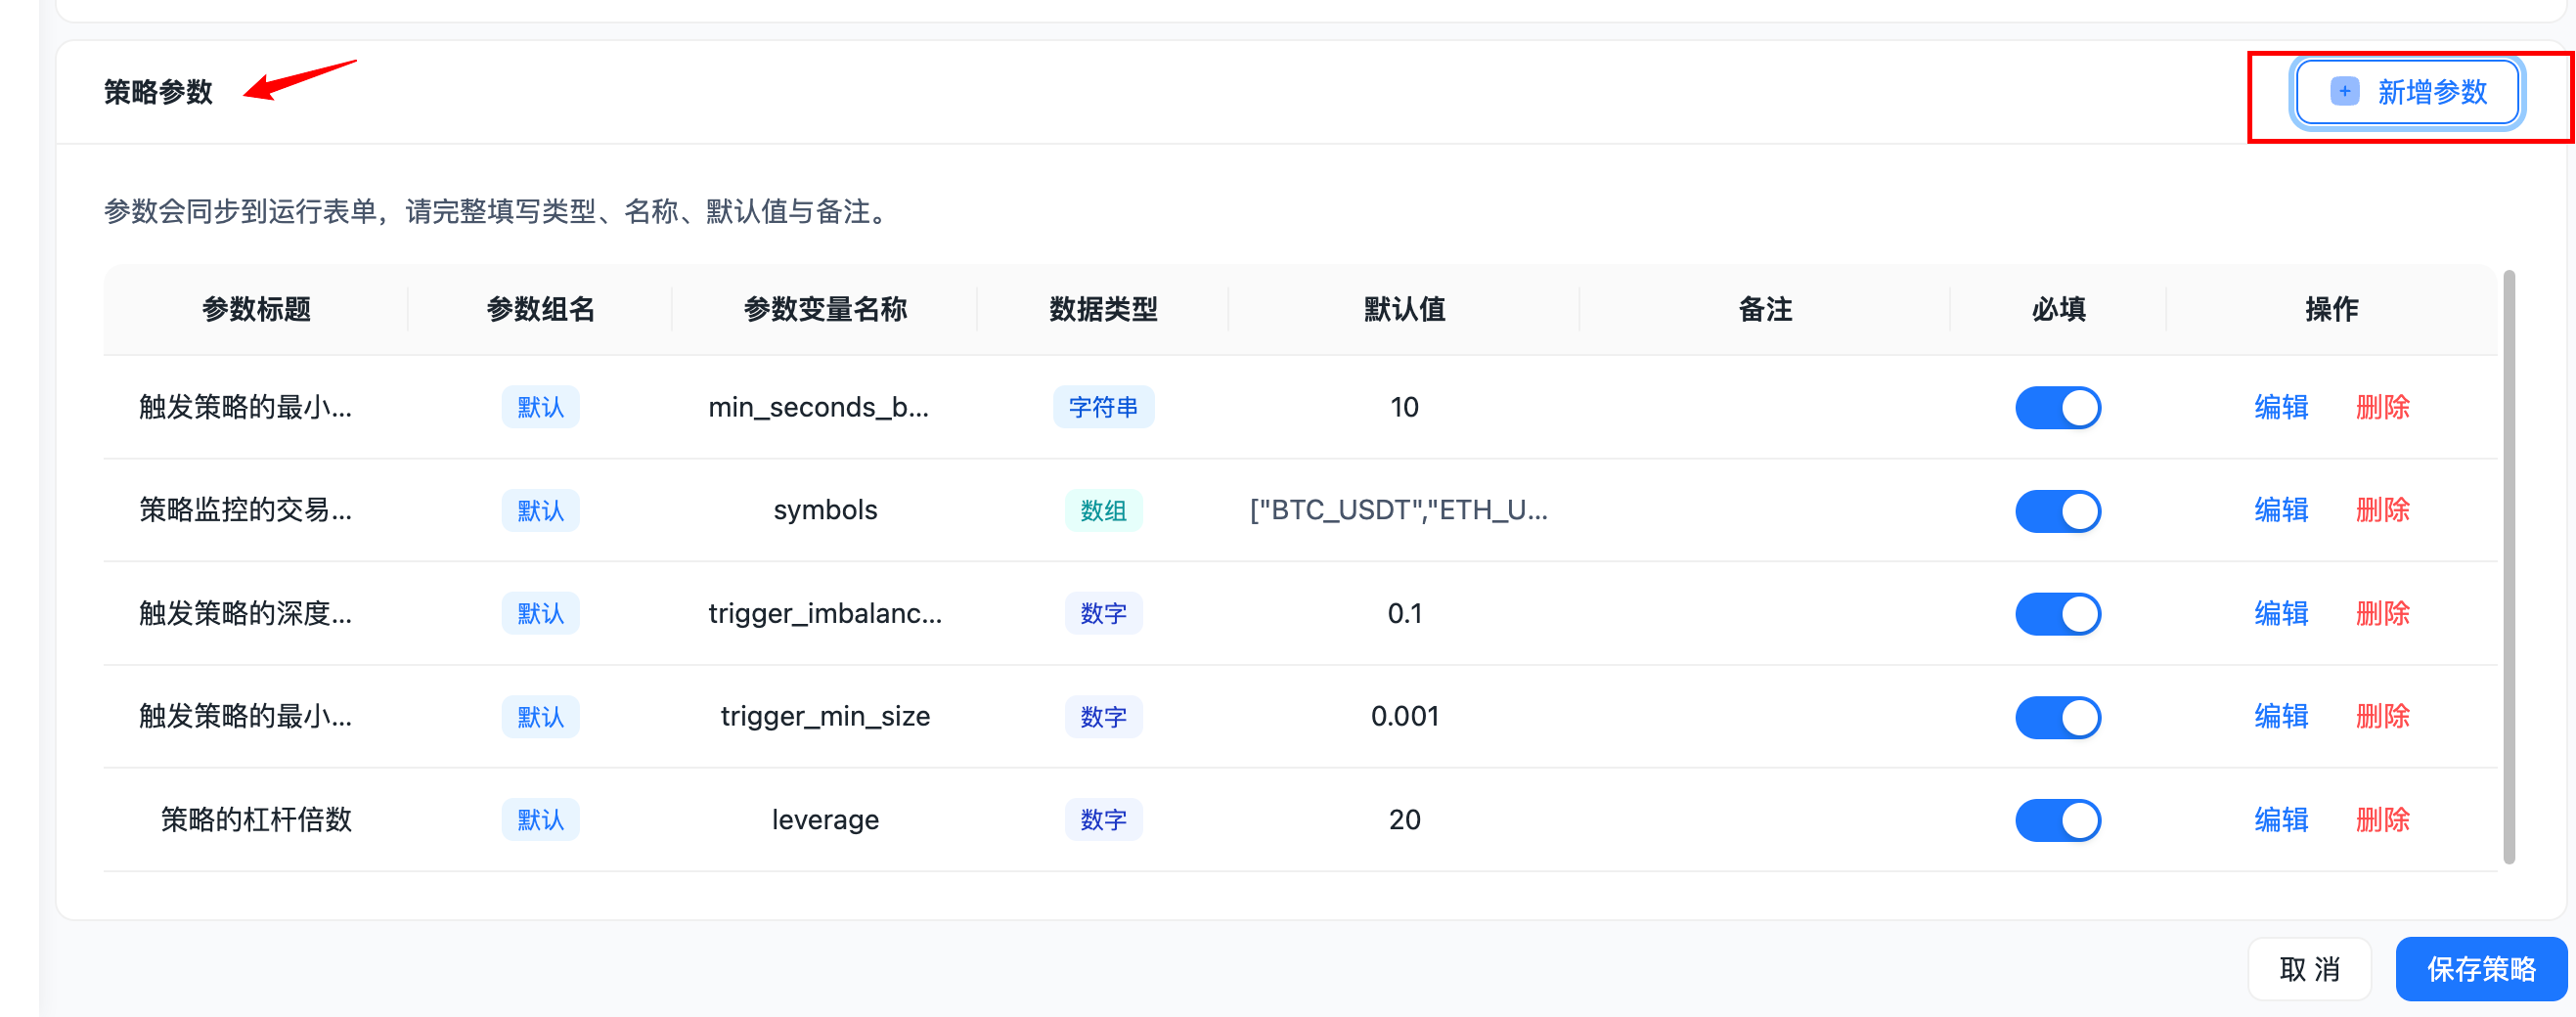Click the 默认 group tag on leverage row
2576x1017 pixels.
point(540,819)
